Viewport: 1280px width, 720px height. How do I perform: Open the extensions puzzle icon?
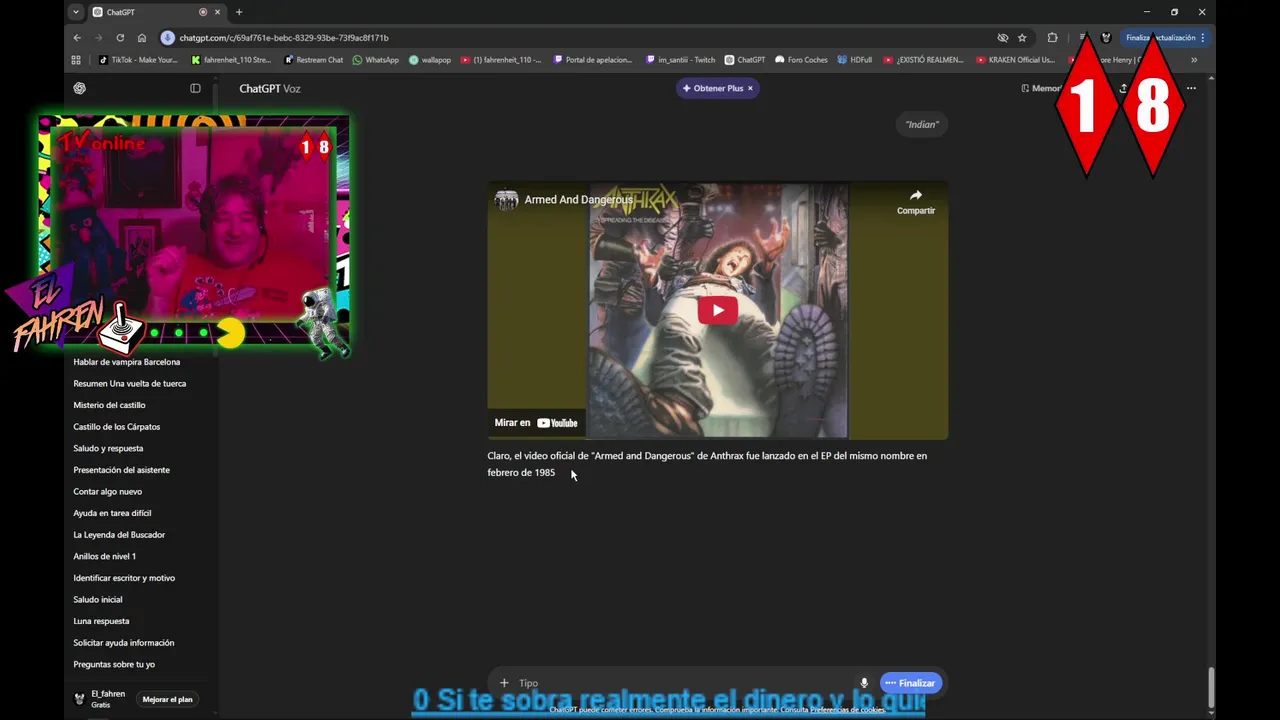(x=1052, y=38)
